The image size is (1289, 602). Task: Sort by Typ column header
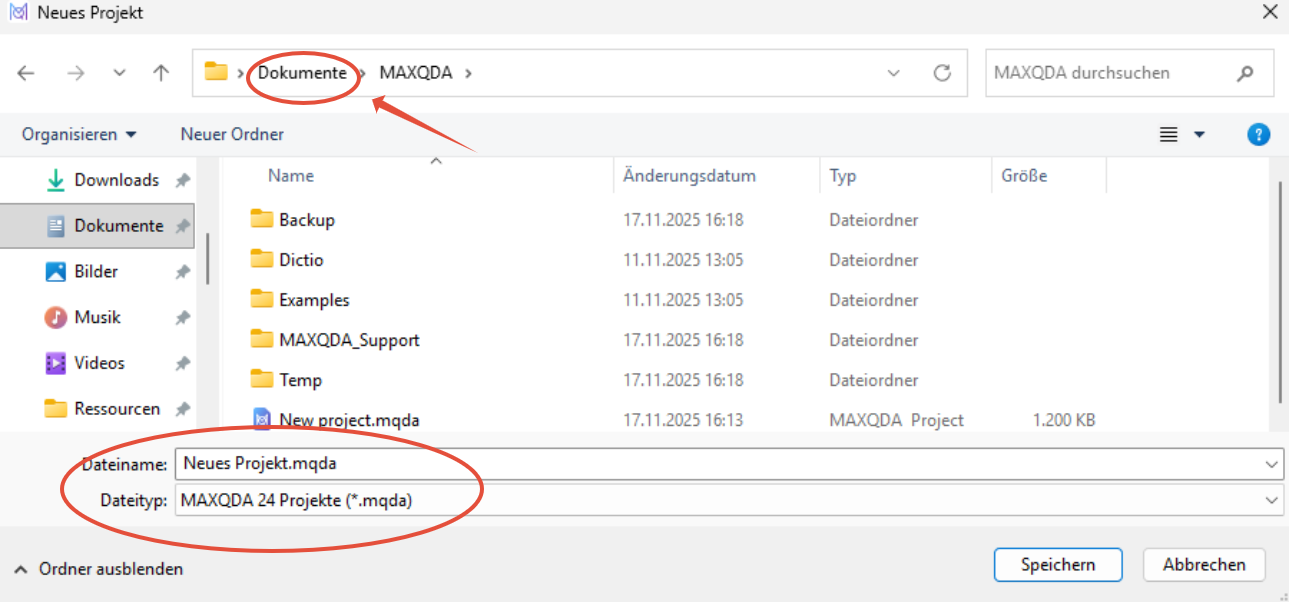[x=843, y=176]
